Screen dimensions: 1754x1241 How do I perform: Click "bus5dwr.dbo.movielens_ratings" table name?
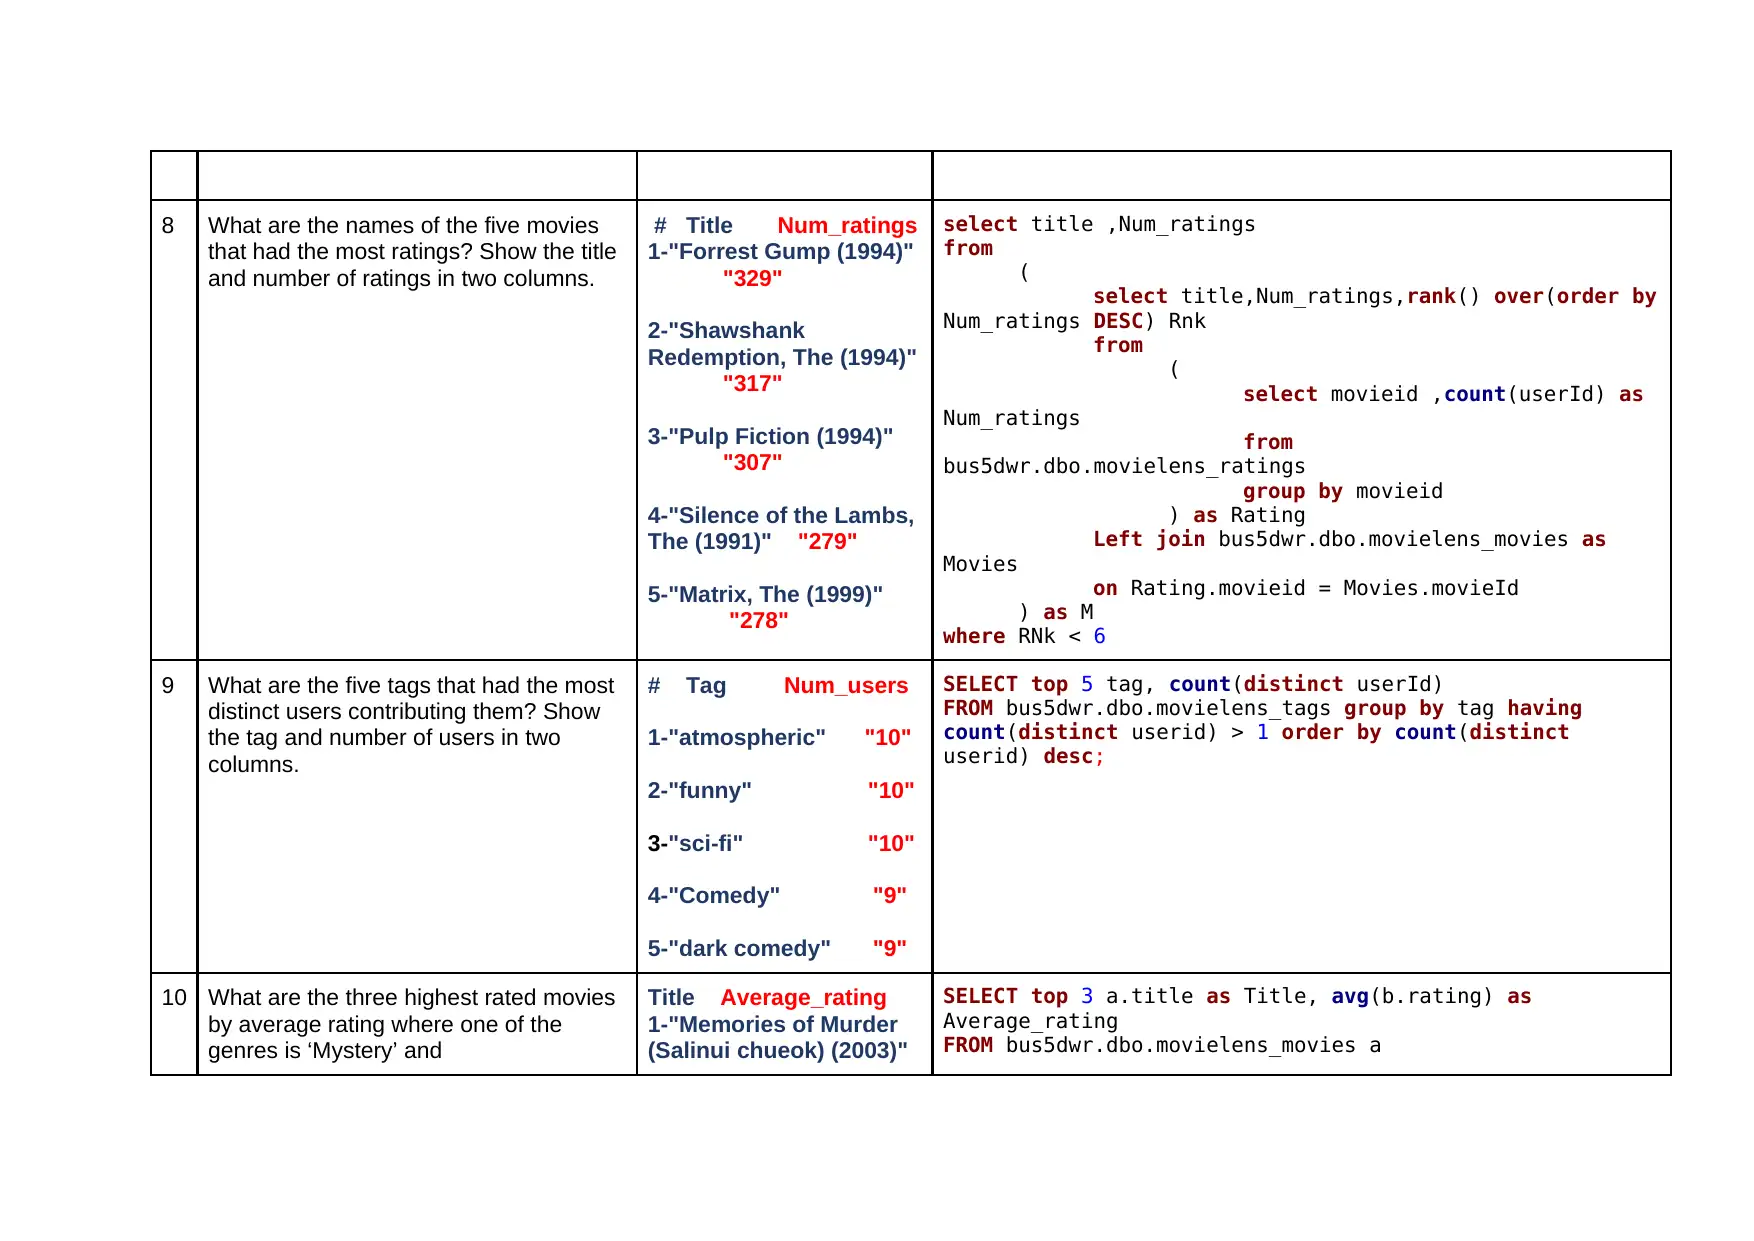click(1124, 467)
